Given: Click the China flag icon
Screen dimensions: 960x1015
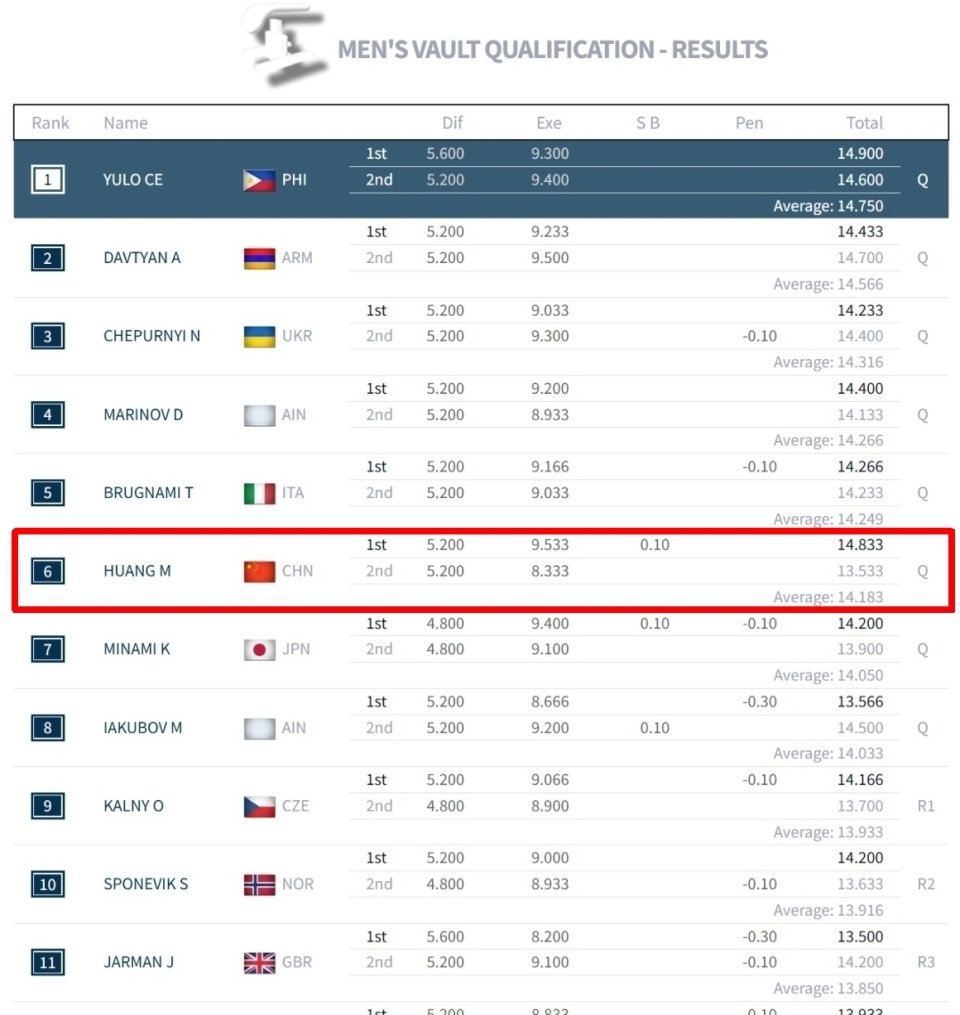Looking at the screenshot, I should click(x=259, y=571).
